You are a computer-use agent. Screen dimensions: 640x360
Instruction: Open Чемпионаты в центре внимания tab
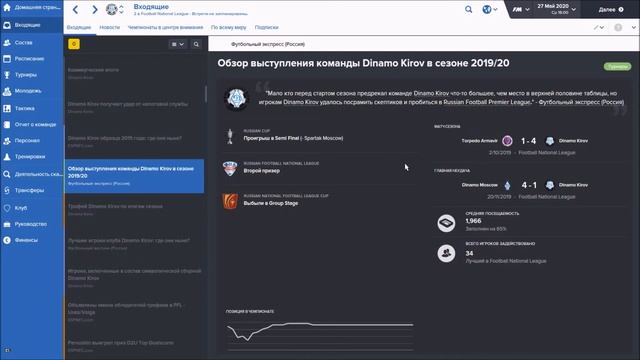[165, 27]
